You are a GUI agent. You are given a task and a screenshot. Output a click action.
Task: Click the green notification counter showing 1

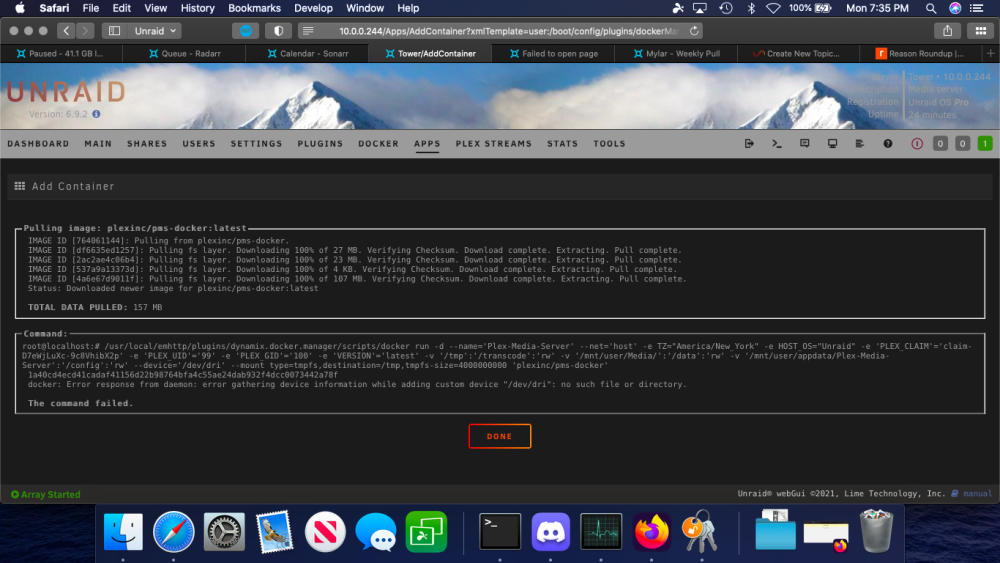pos(985,143)
